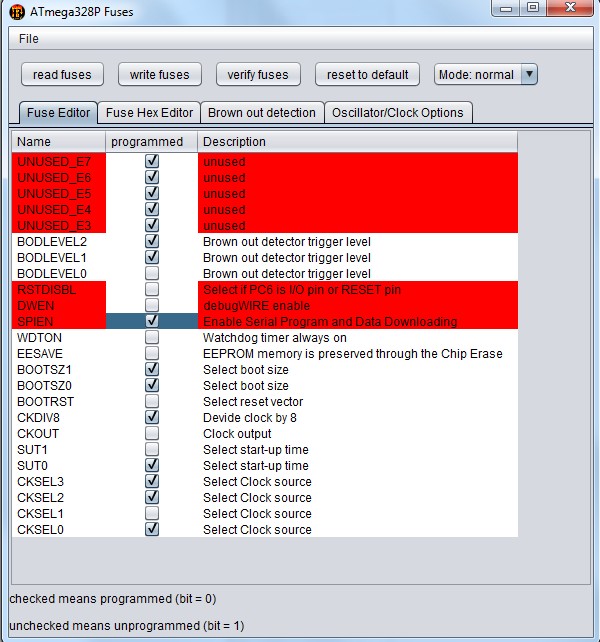The image size is (600, 642).
Task: Check the CKSEL1 checkbox
Action: pos(152,513)
